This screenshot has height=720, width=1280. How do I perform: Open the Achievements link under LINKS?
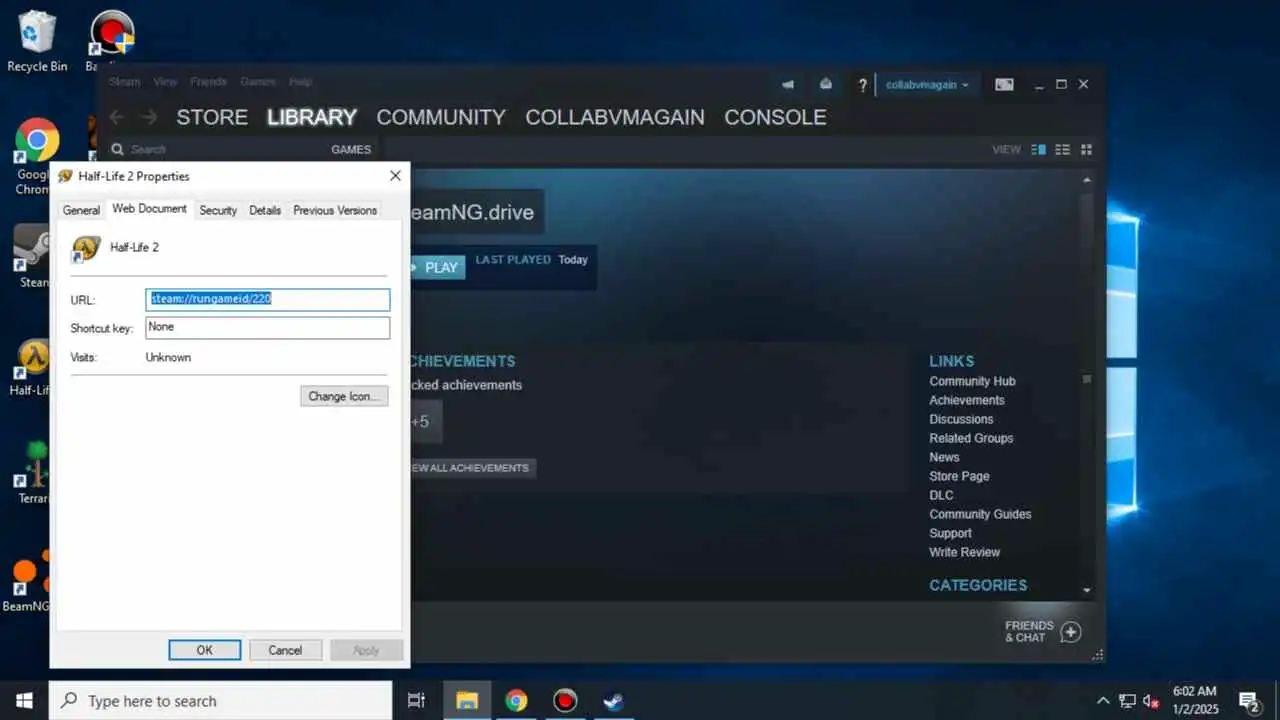tap(966, 400)
